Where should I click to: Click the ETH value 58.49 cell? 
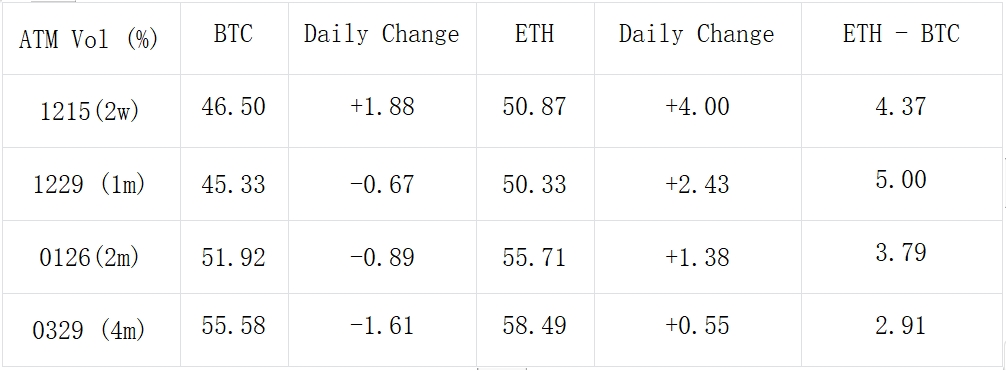[535, 330]
